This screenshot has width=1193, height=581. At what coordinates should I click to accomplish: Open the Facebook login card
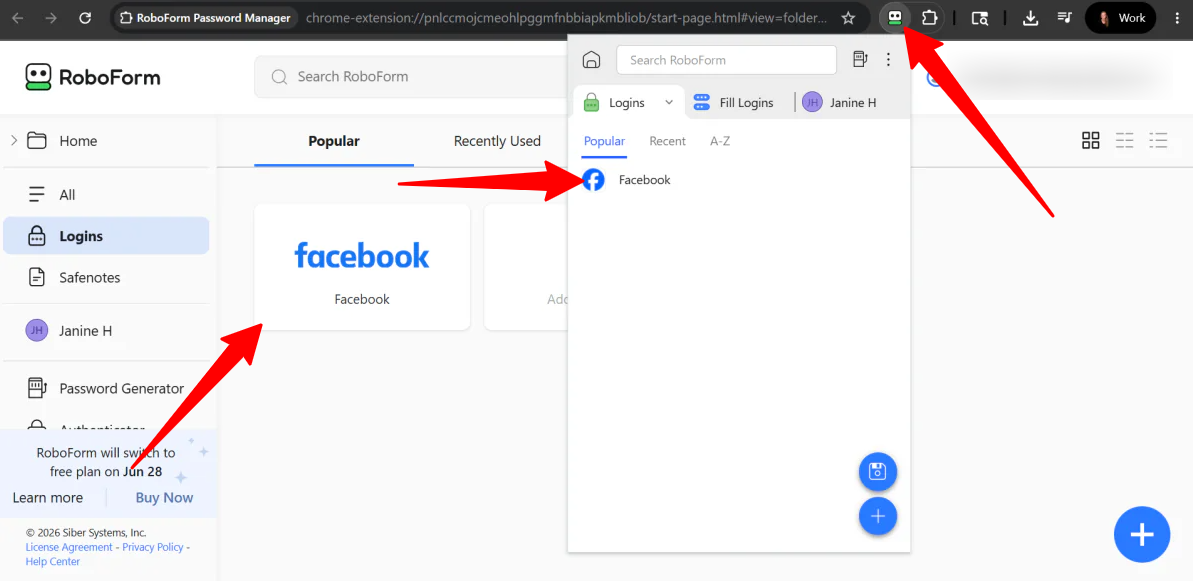pyautogui.click(x=362, y=267)
